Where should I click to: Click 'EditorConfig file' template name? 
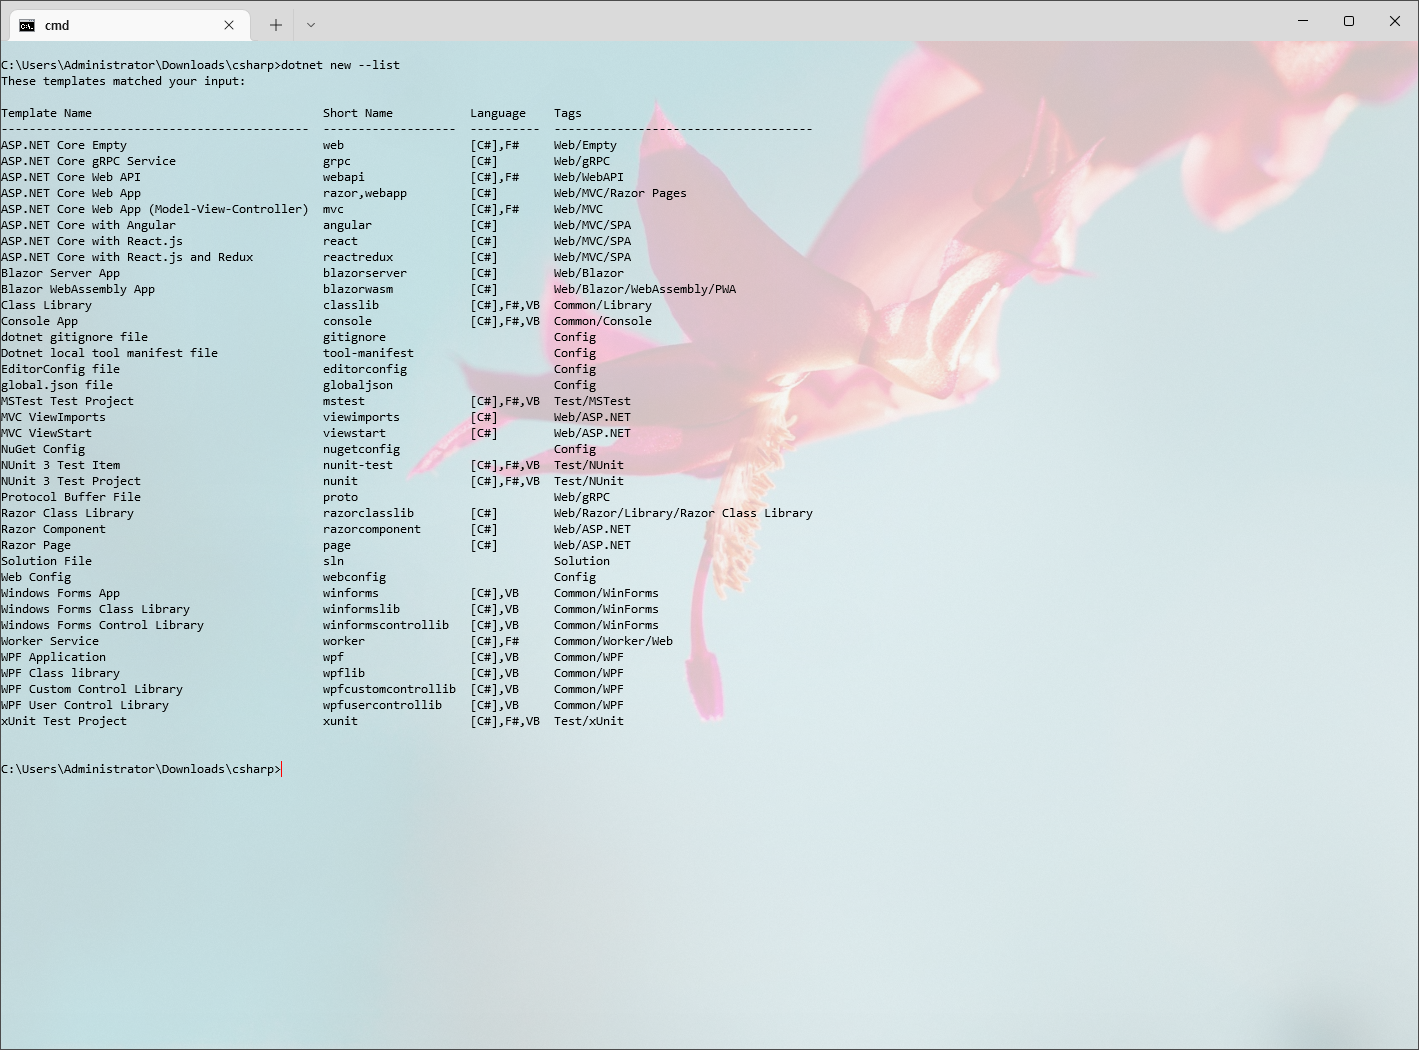[60, 369]
